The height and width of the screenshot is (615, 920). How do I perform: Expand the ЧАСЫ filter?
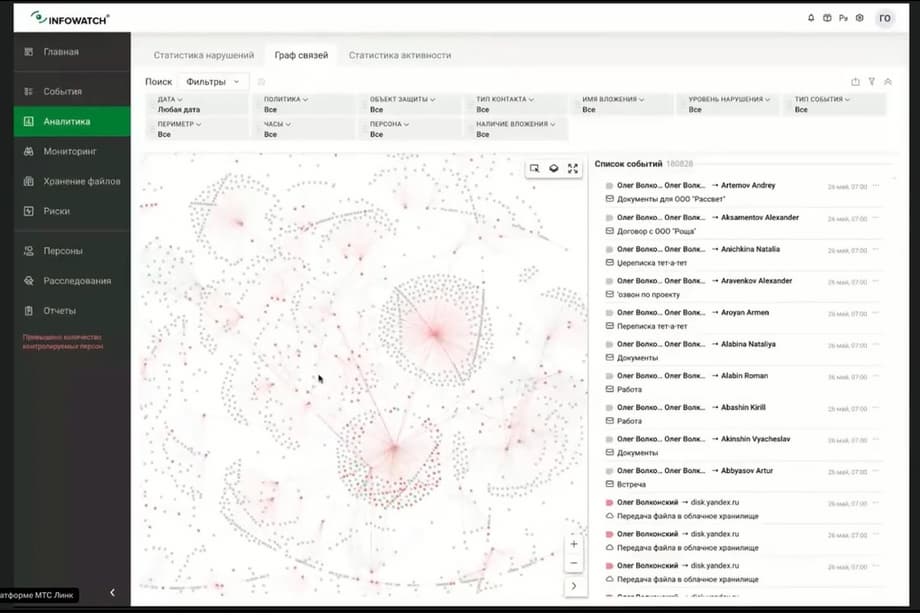[303, 129]
